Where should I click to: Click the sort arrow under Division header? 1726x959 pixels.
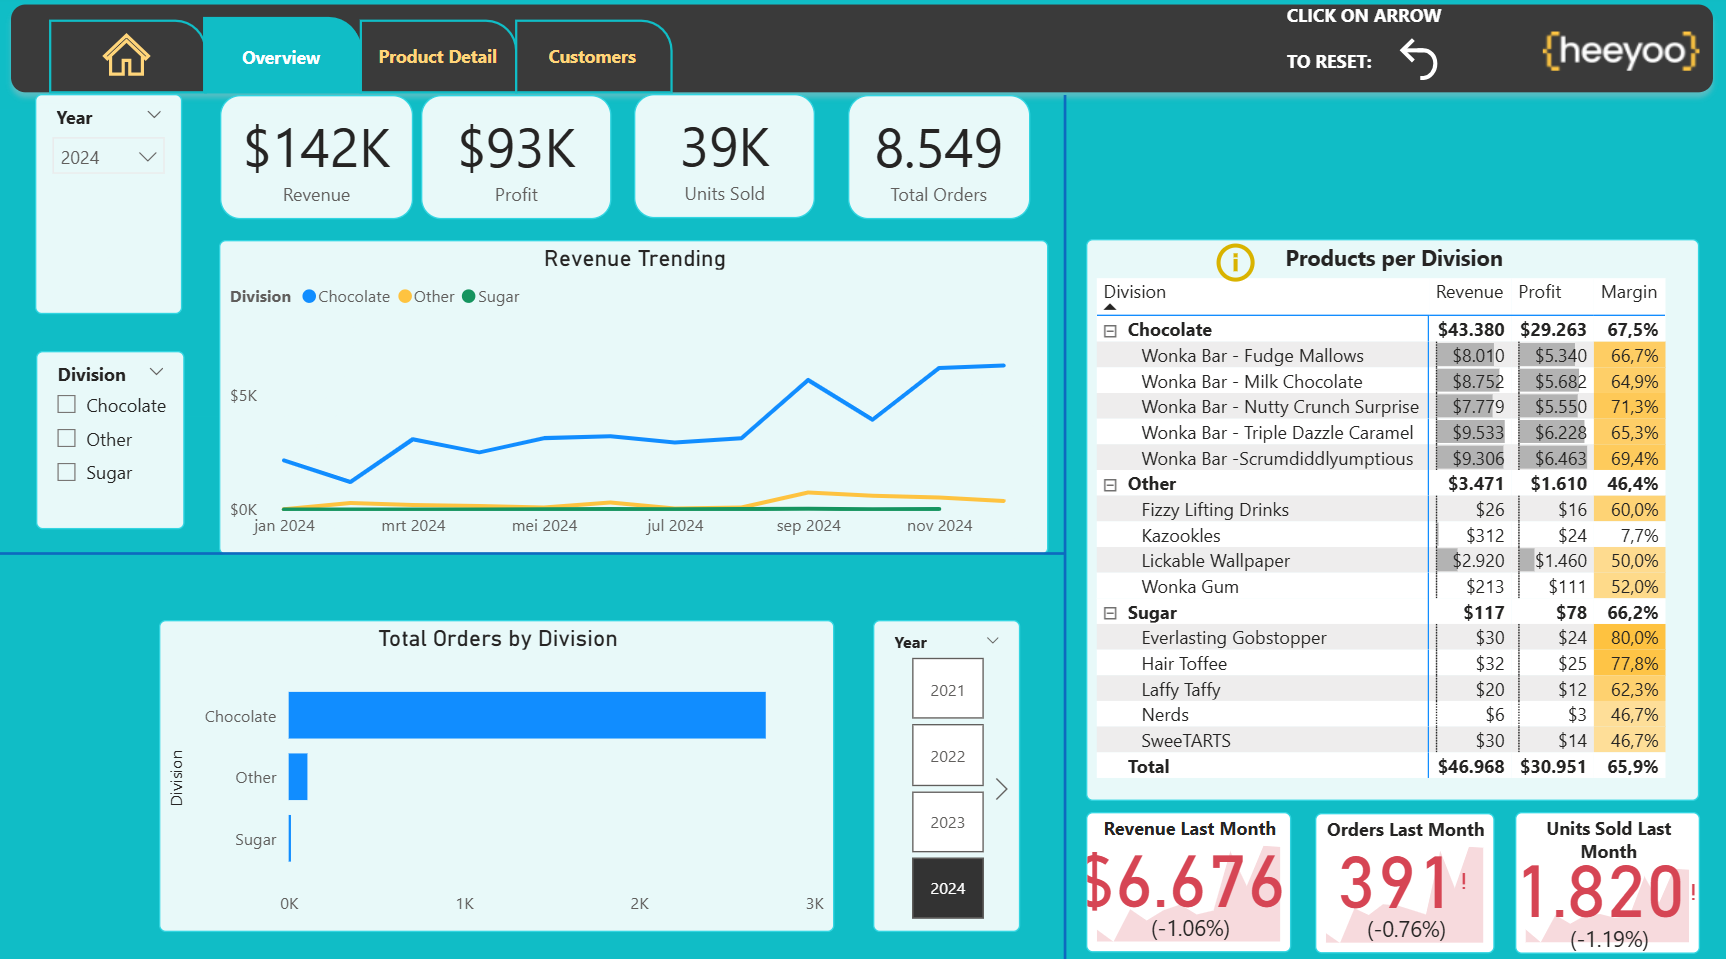click(1110, 307)
